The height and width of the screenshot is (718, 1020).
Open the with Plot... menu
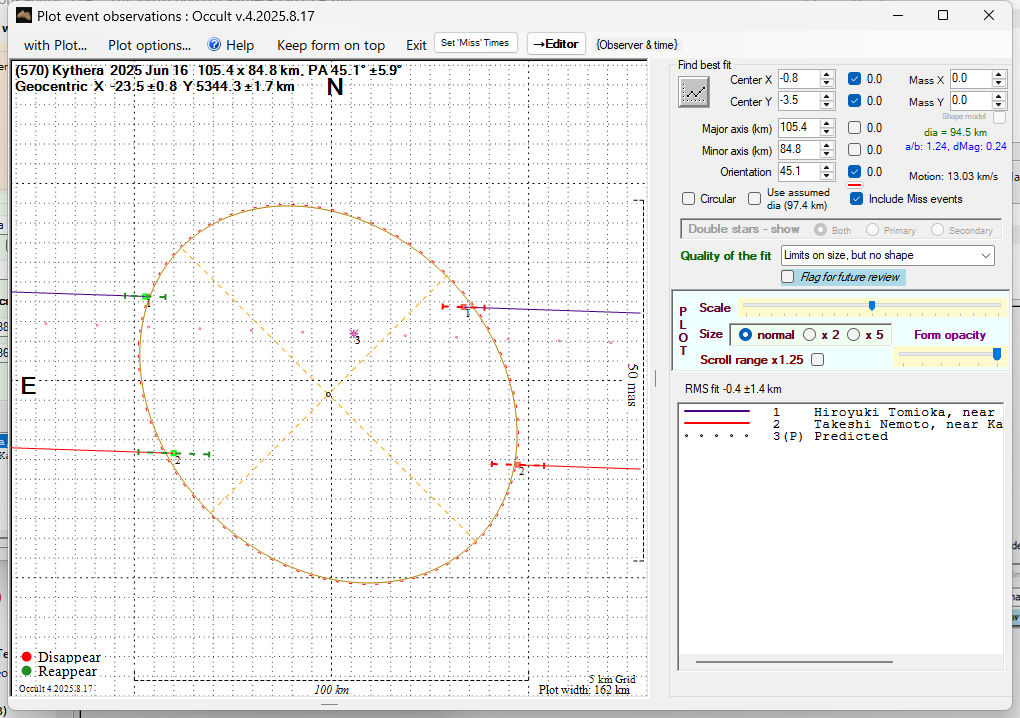coord(55,45)
